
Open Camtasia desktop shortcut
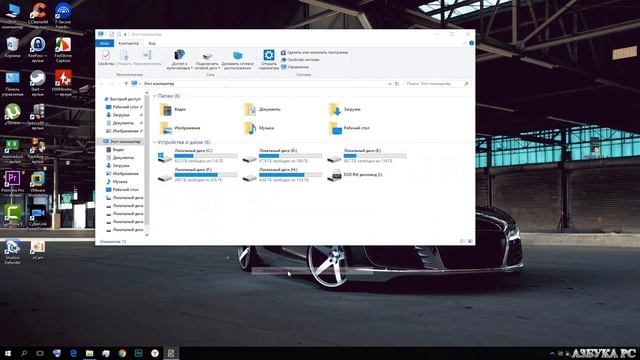click(12, 216)
